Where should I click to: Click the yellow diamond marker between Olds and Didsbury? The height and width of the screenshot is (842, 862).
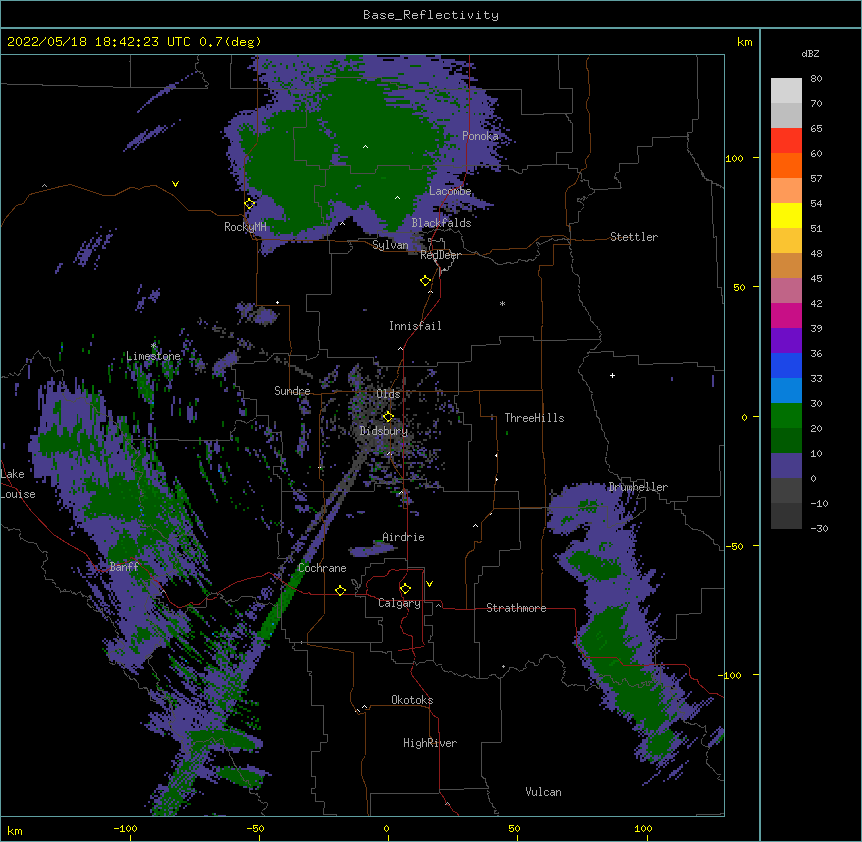(x=388, y=417)
